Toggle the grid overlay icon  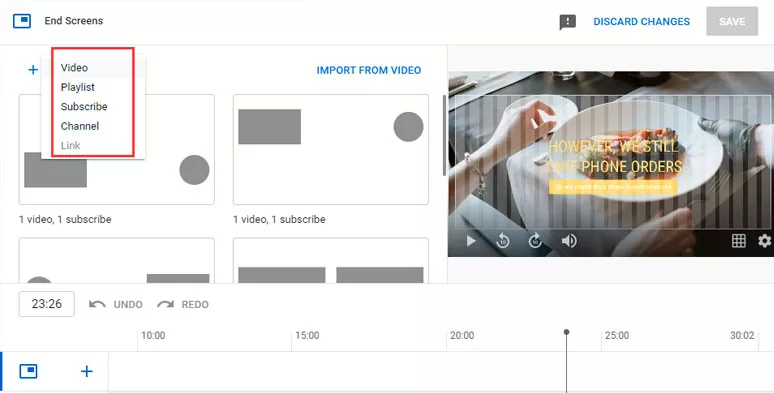(x=738, y=240)
